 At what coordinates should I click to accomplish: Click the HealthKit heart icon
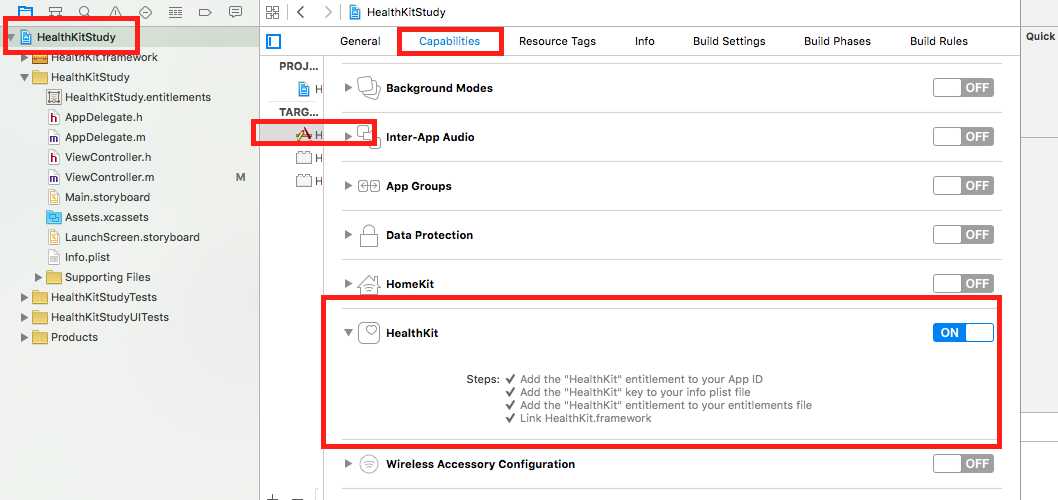[368, 333]
